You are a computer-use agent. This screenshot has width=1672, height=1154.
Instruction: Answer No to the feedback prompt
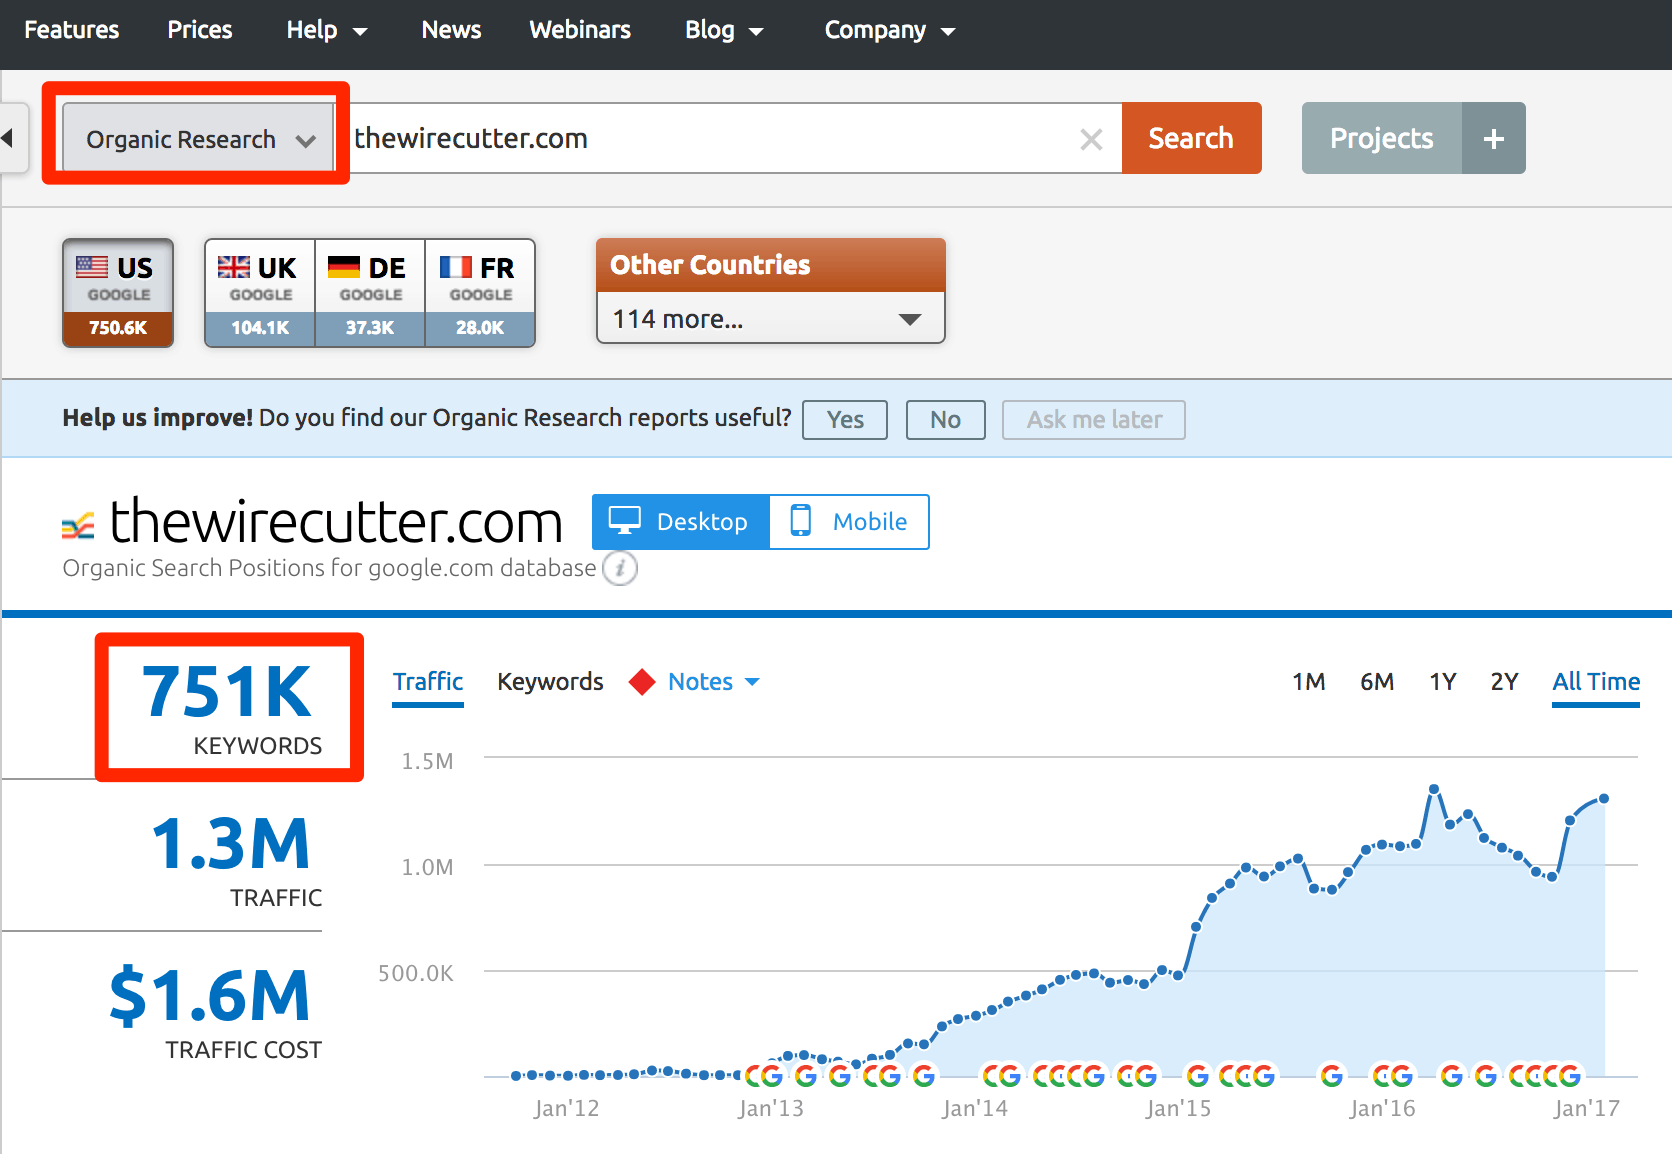point(945,420)
